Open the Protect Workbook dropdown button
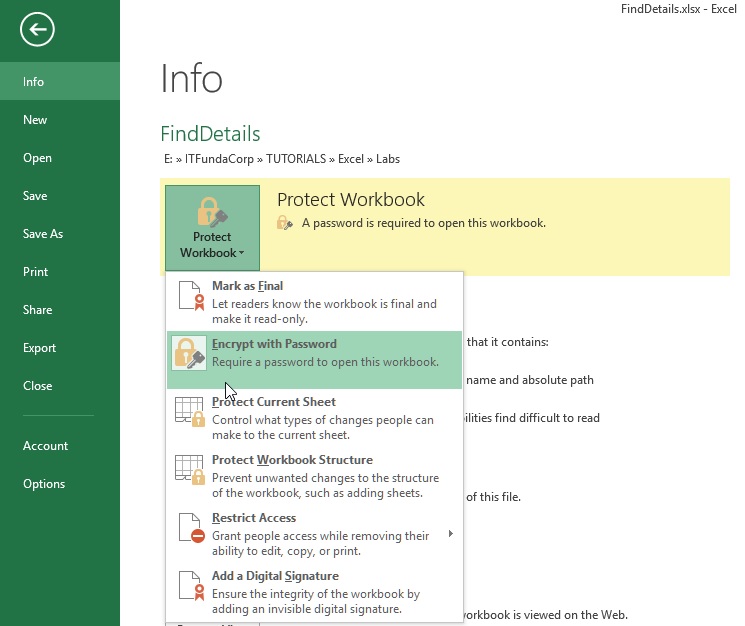Screen dimensions: 745x626 pos(212,228)
